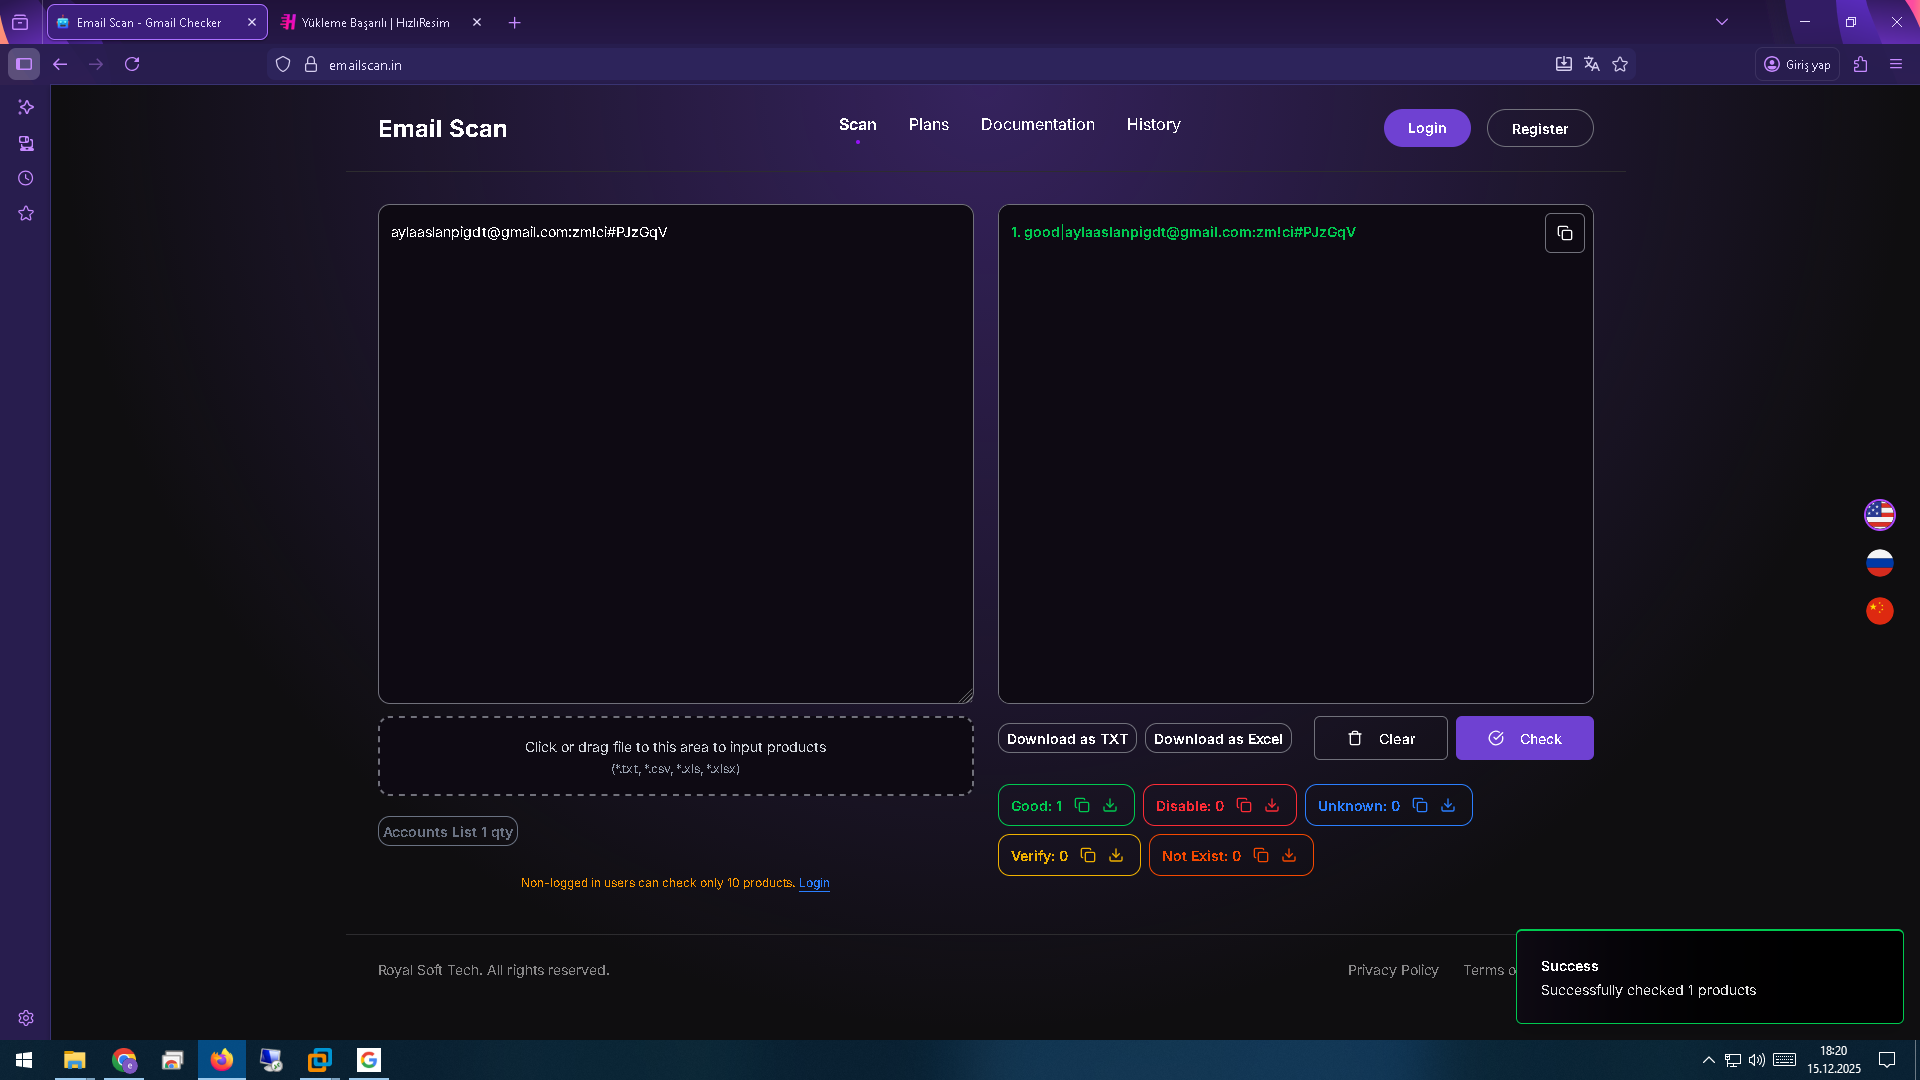This screenshot has width=1920, height=1080.
Task: Click the Register button
Action: click(x=1540, y=128)
